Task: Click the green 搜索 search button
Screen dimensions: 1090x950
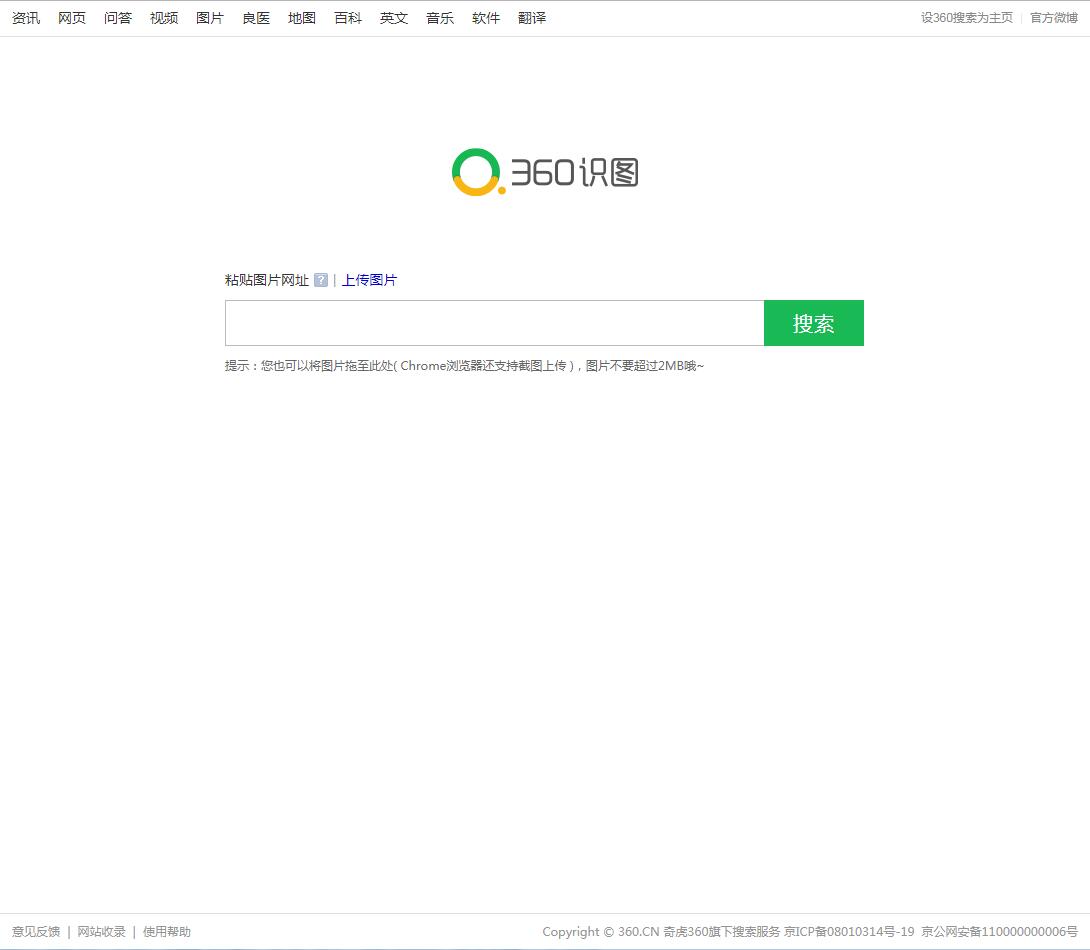Action: tap(814, 323)
